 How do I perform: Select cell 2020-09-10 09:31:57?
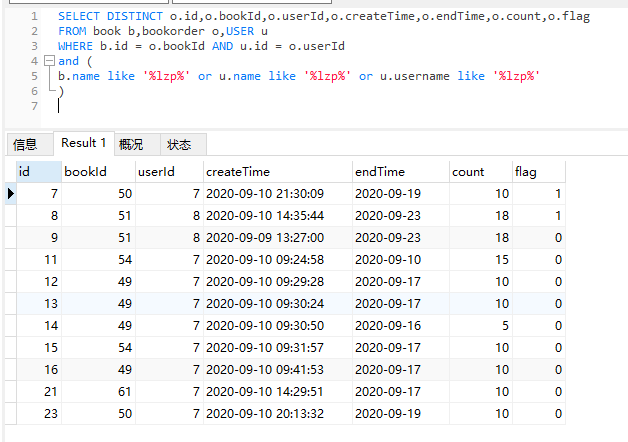(x=278, y=348)
